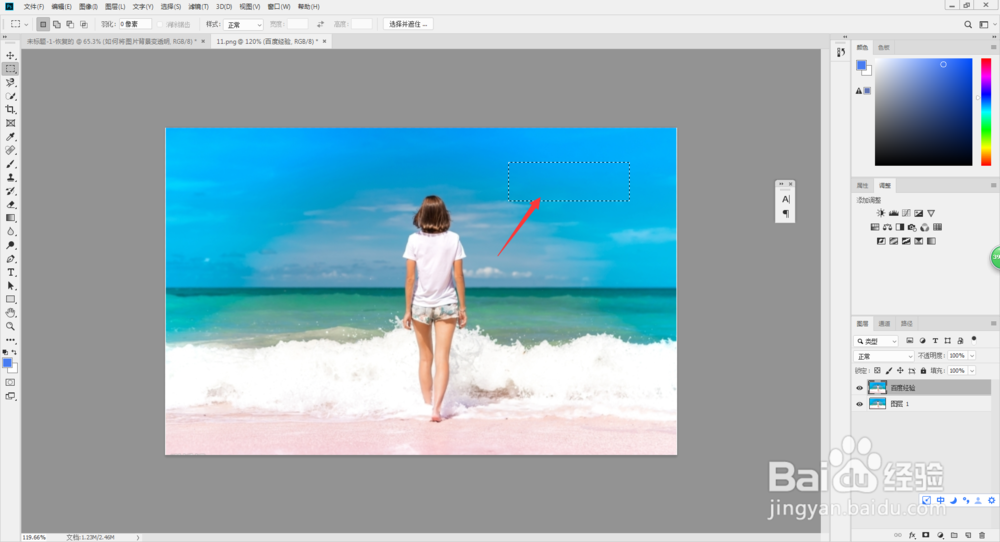Open the layer filter 类型 dropdown

pyautogui.click(x=876, y=341)
